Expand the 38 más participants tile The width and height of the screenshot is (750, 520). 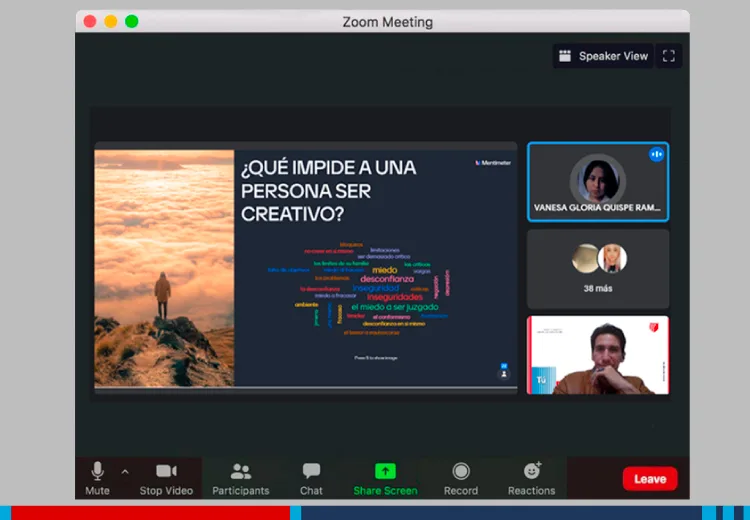[x=598, y=269]
